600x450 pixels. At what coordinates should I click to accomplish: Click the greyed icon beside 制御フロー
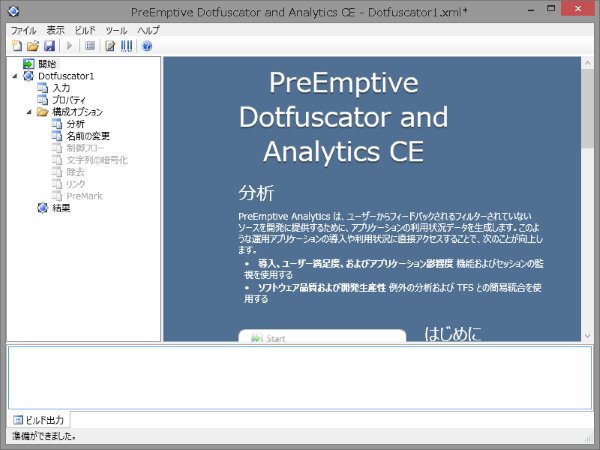pos(57,148)
